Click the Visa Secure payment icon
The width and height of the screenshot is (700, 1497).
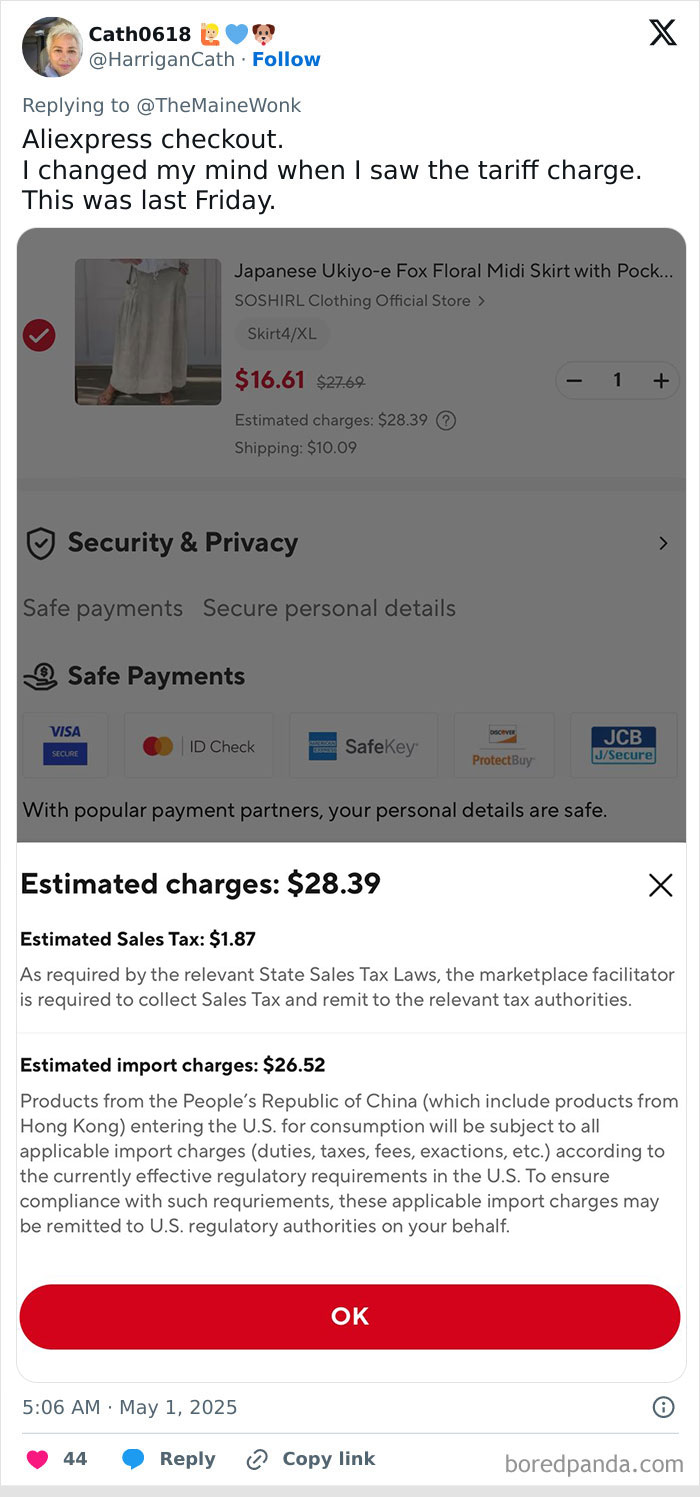64,745
